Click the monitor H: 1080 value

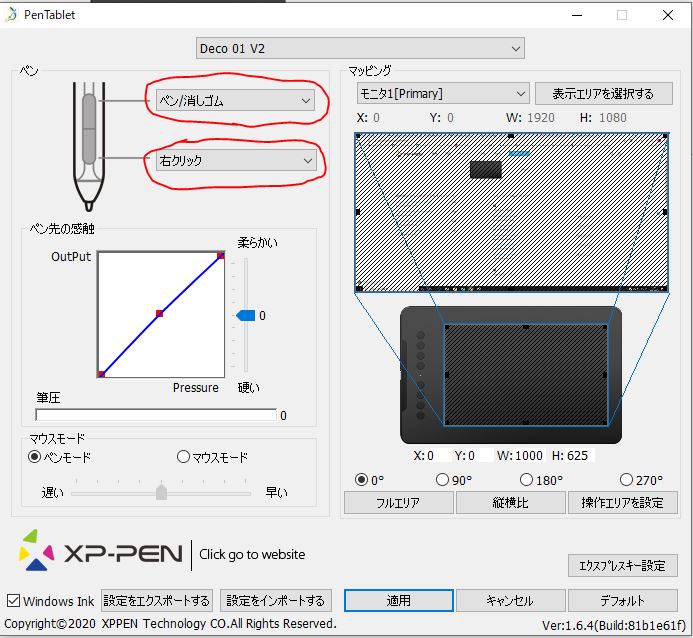point(613,118)
